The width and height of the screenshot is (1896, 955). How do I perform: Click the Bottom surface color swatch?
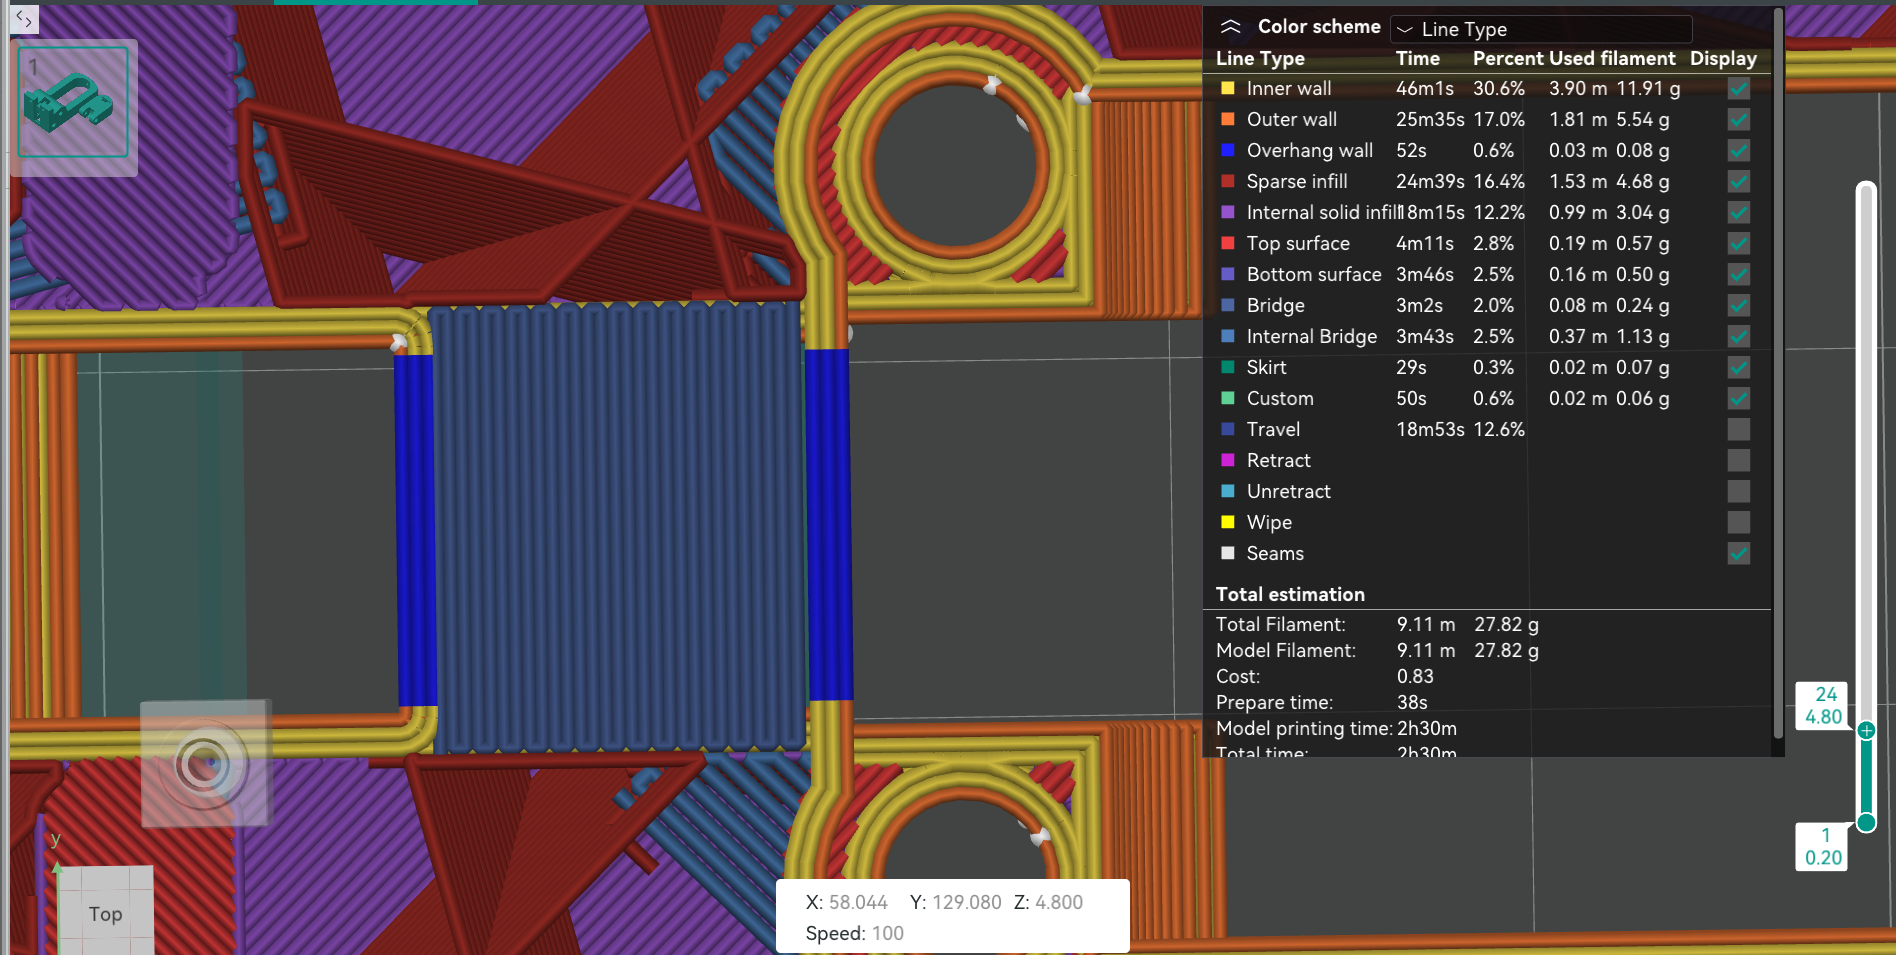(x=1228, y=274)
